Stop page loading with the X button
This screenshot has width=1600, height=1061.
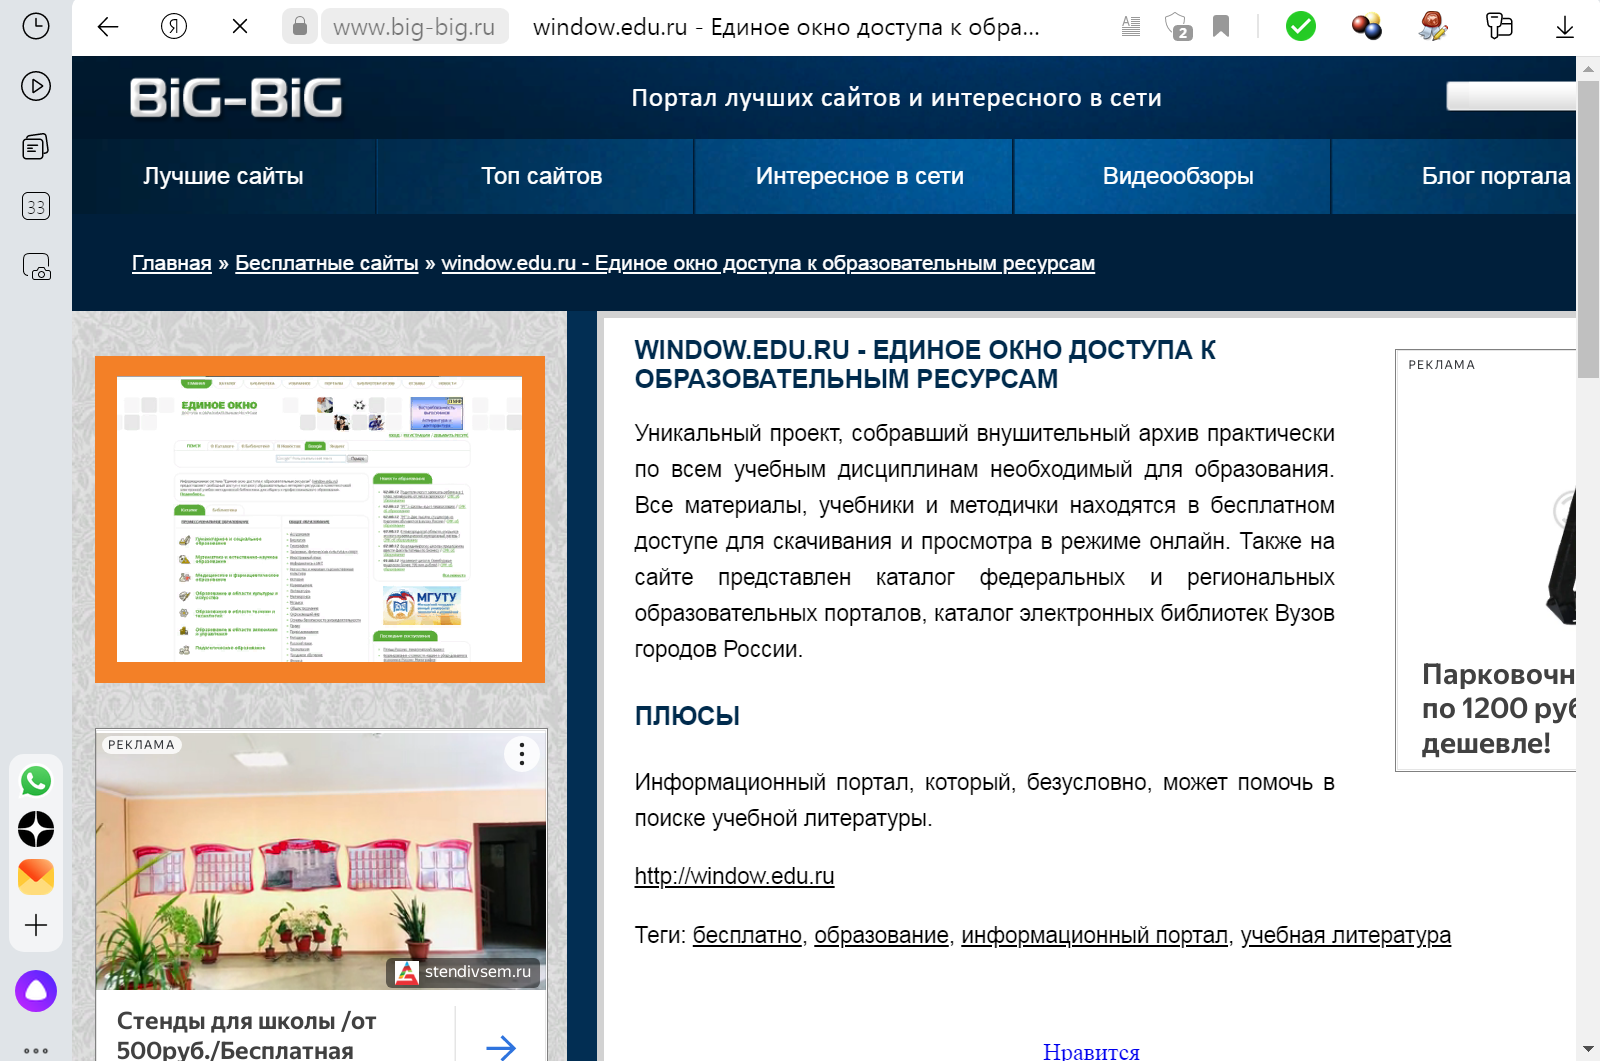point(240,27)
